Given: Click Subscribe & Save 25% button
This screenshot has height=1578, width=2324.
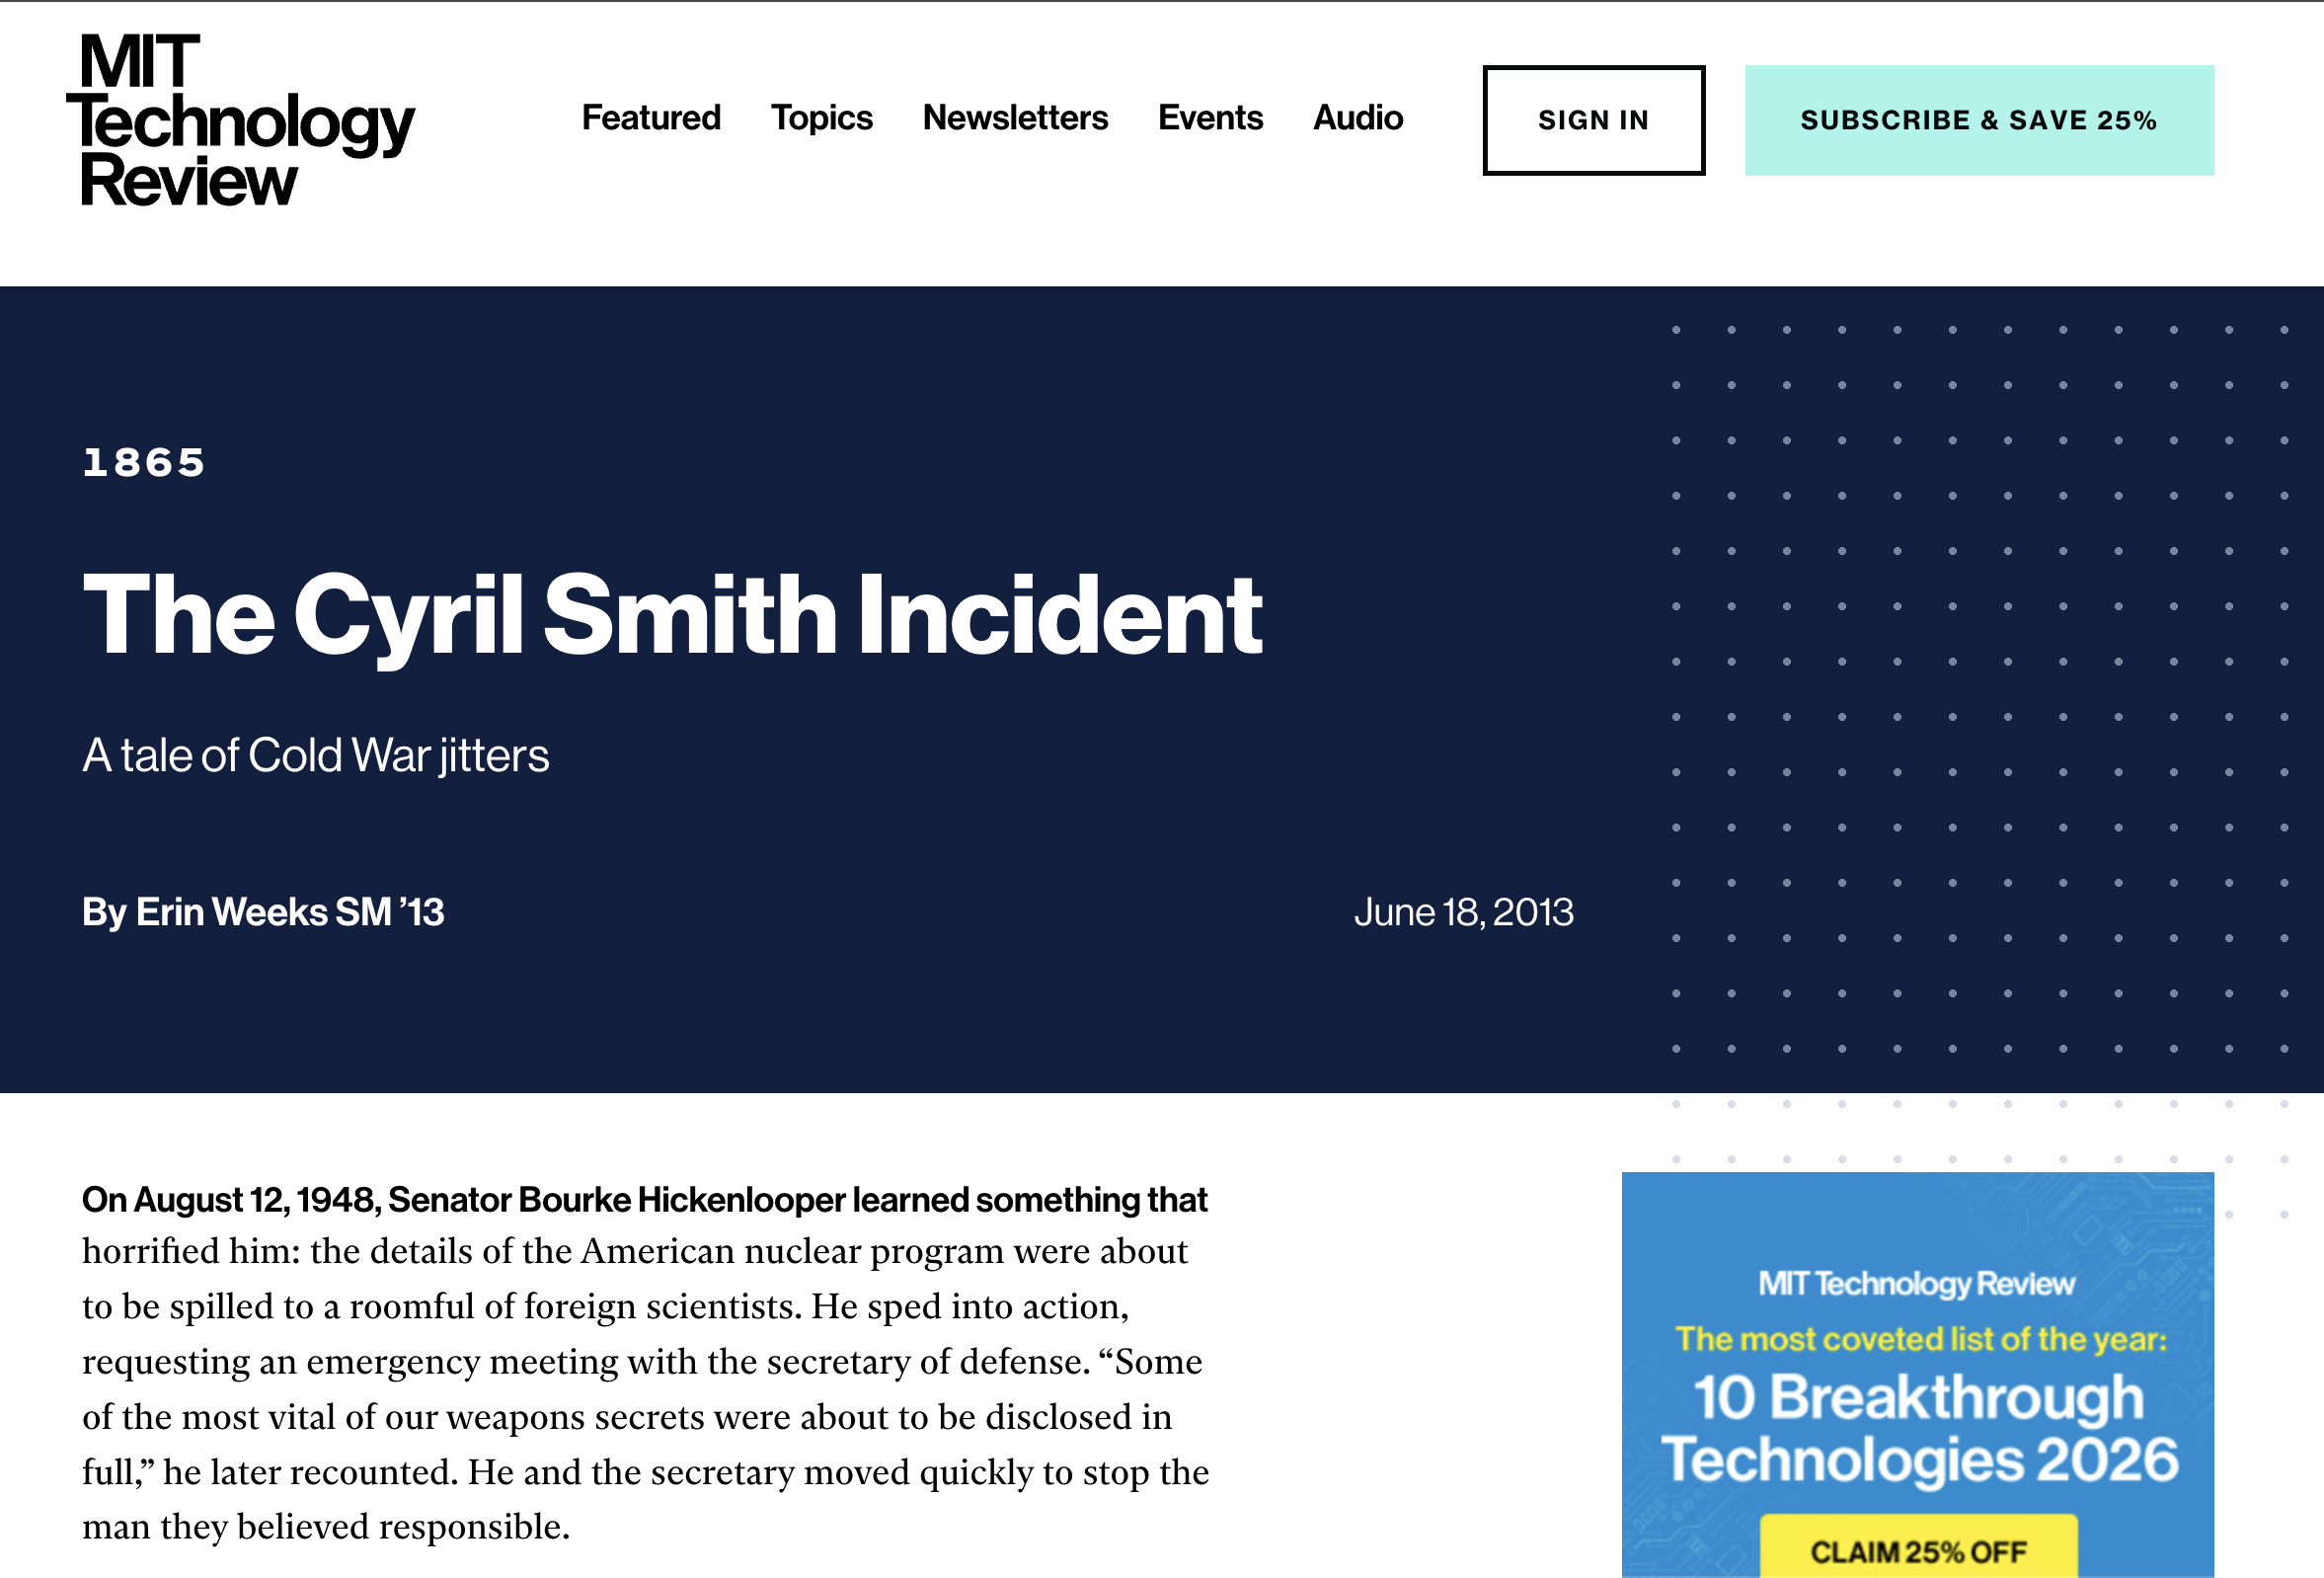Looking at the screenshot, I should 1978,120.
